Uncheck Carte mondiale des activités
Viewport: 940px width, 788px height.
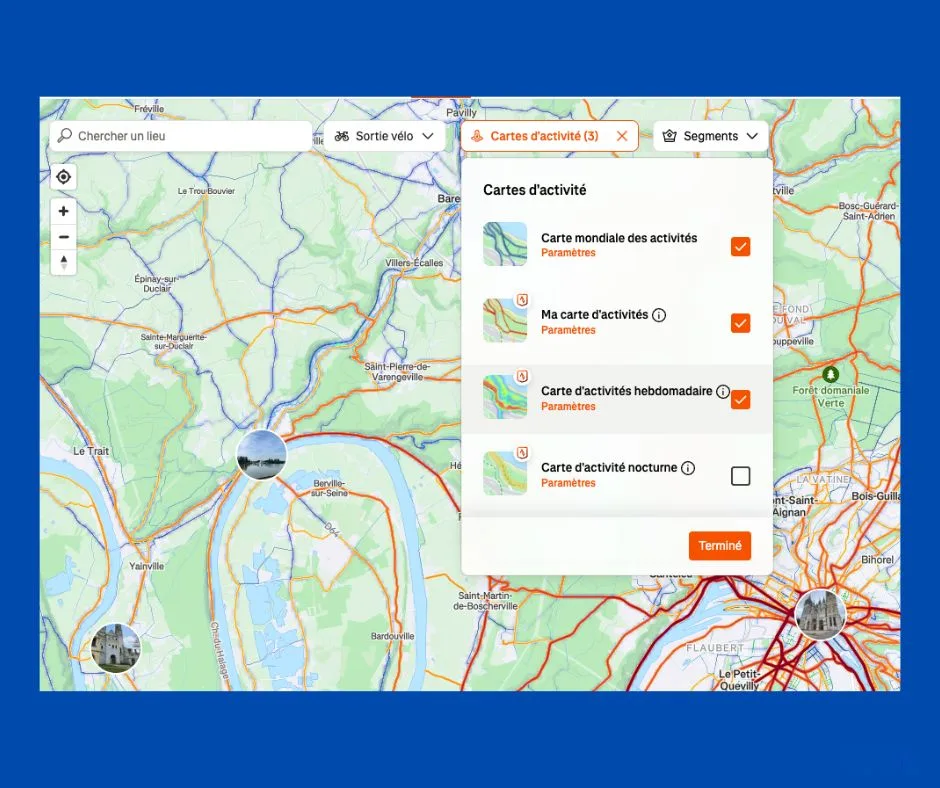click(741, 245)
